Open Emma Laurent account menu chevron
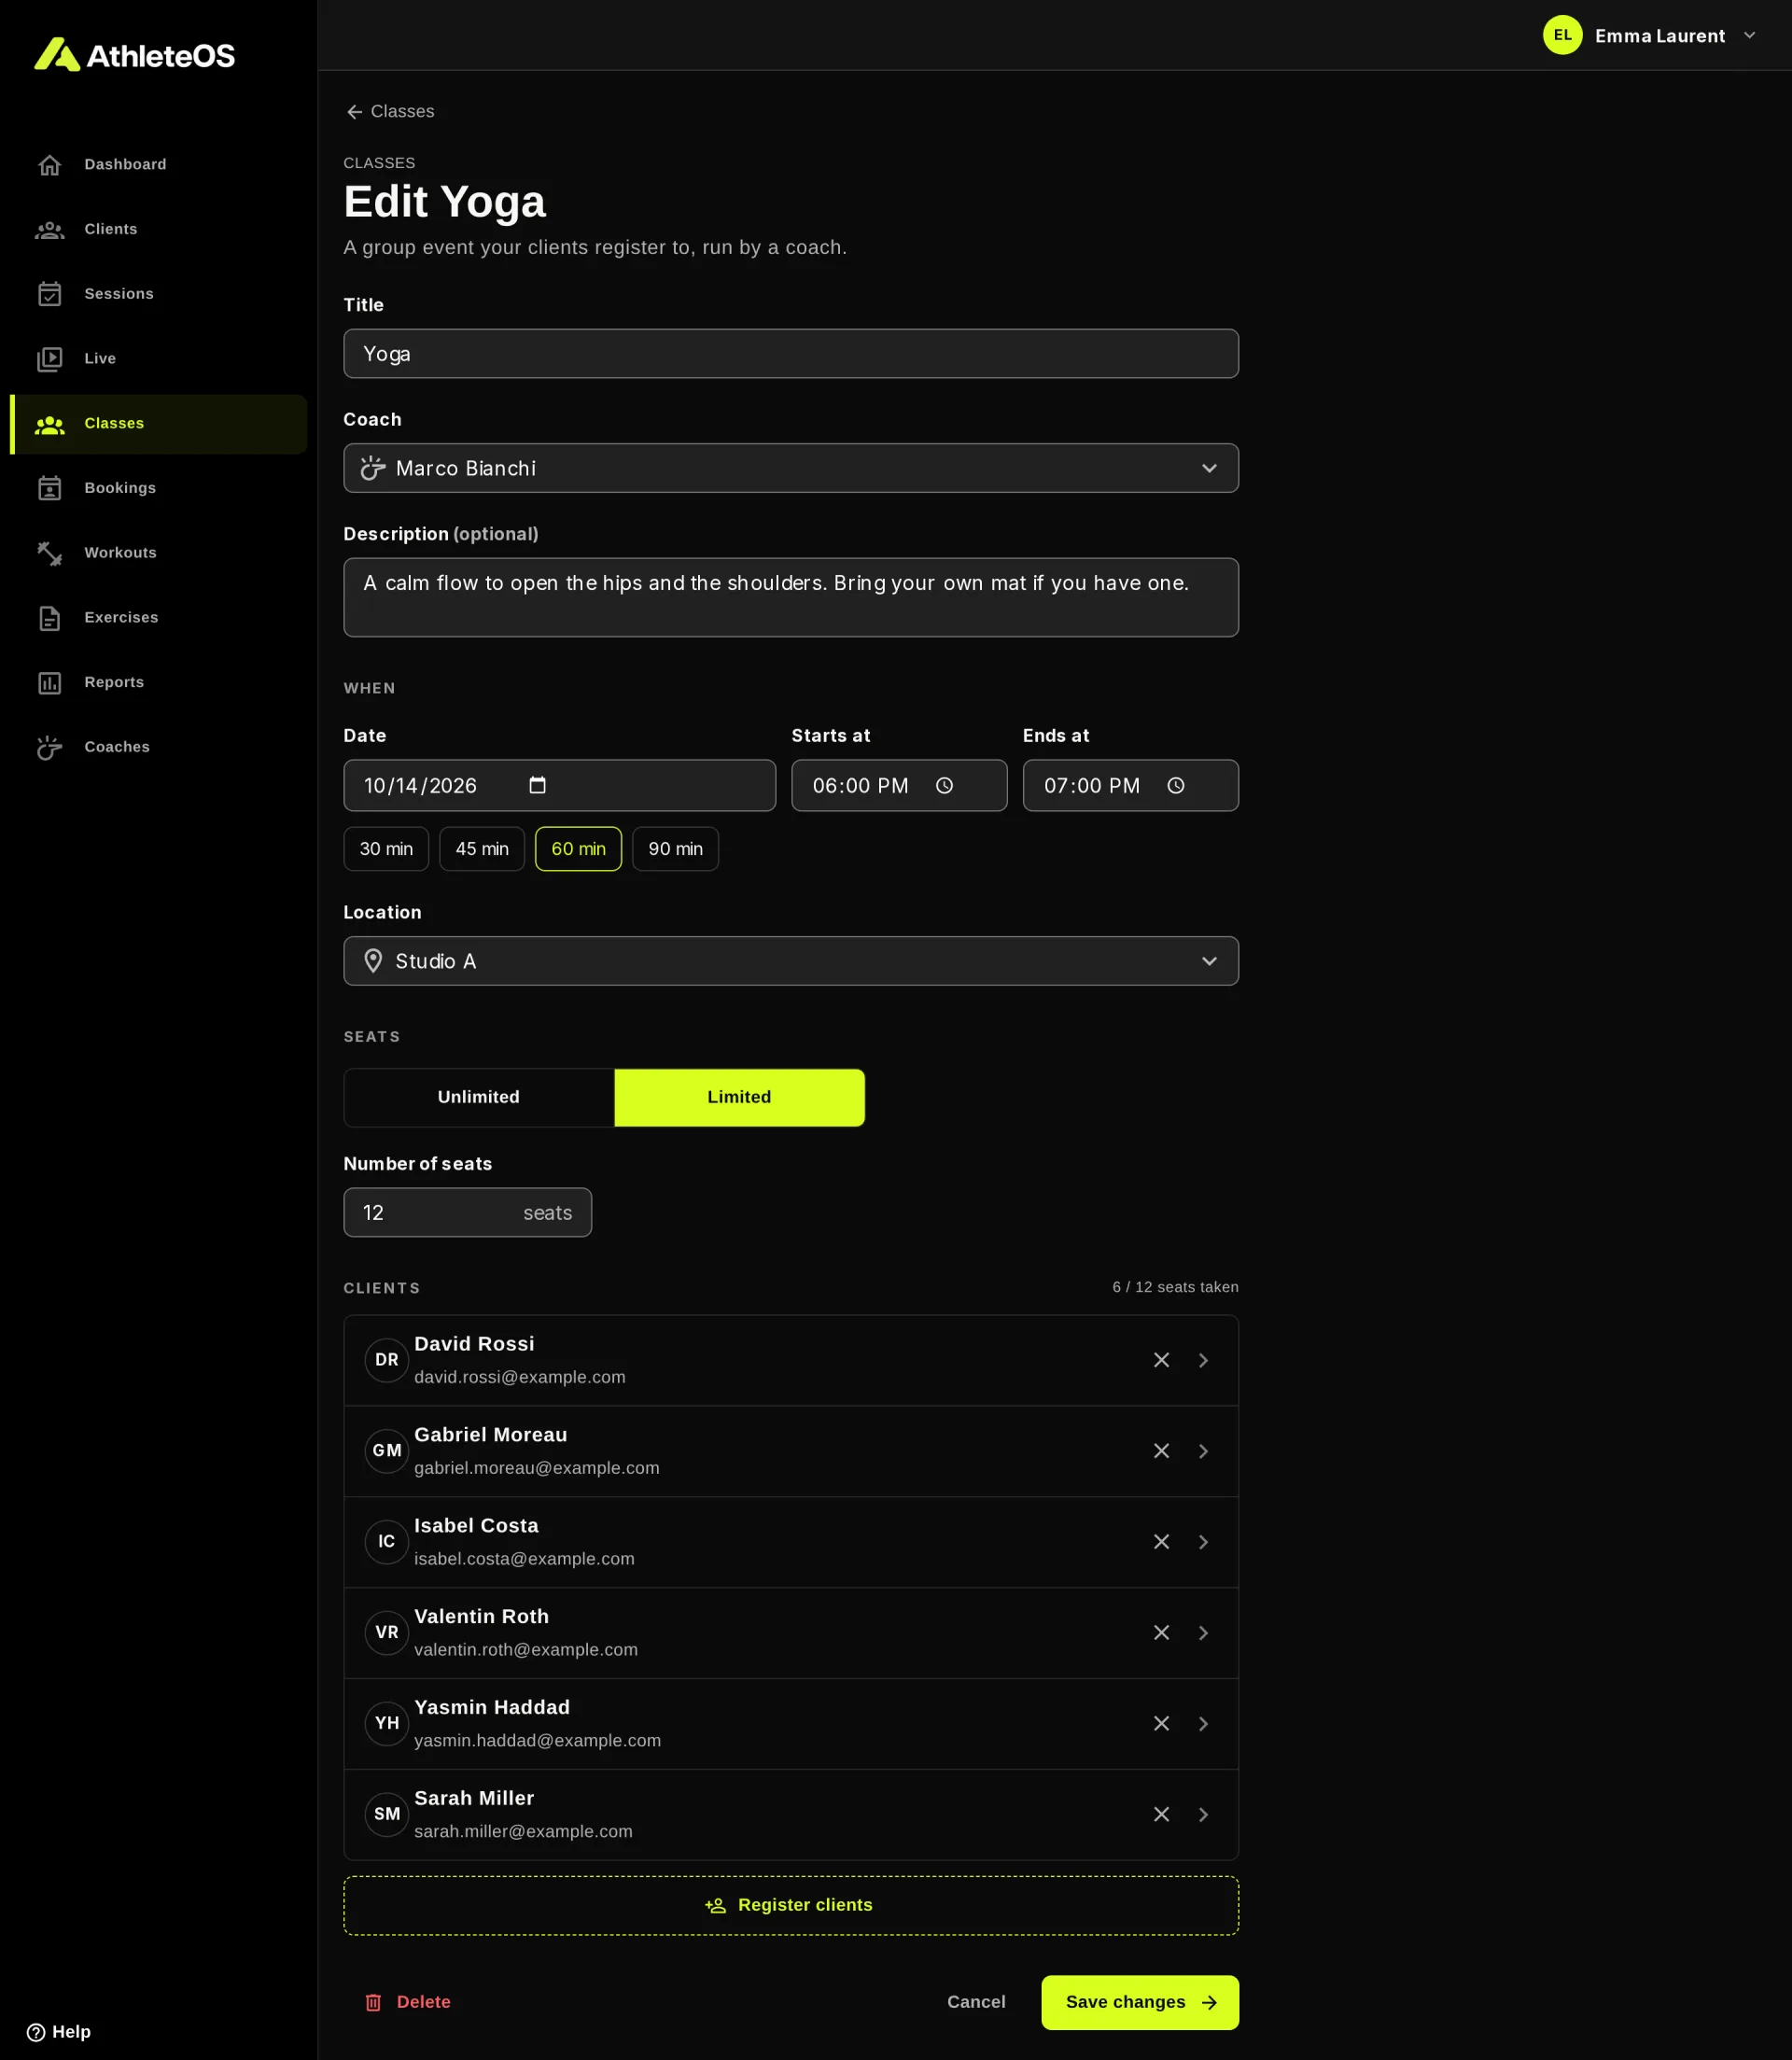 [x=1750, y=35]
